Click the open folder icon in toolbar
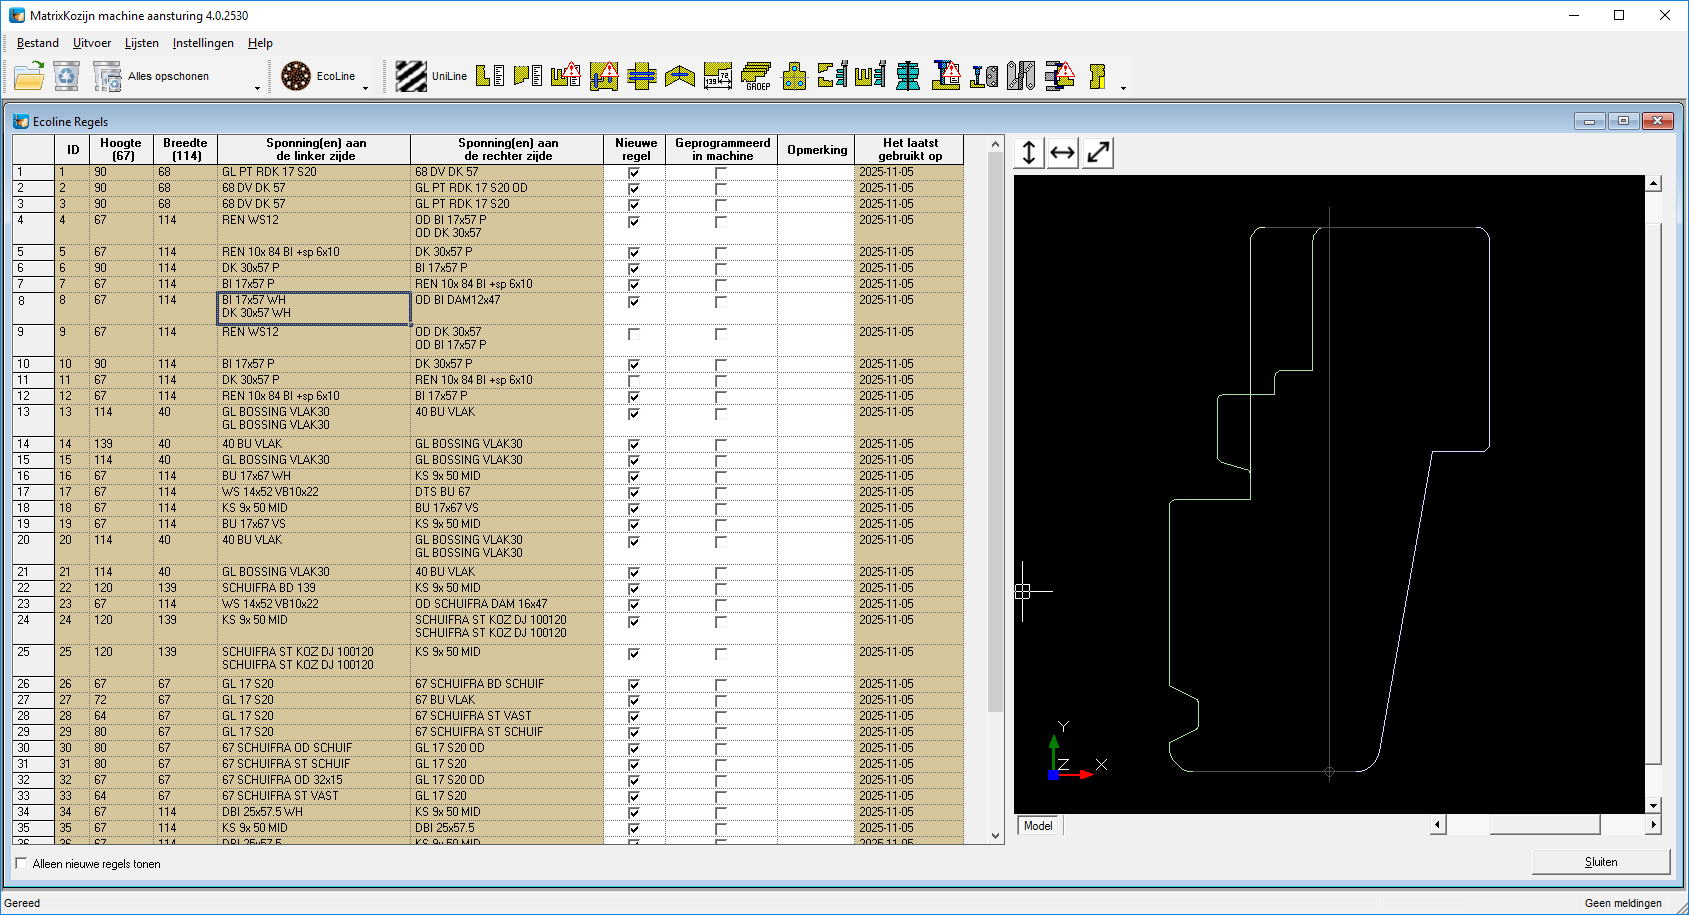The image size is (1689, 915). [x=30, y=76]
